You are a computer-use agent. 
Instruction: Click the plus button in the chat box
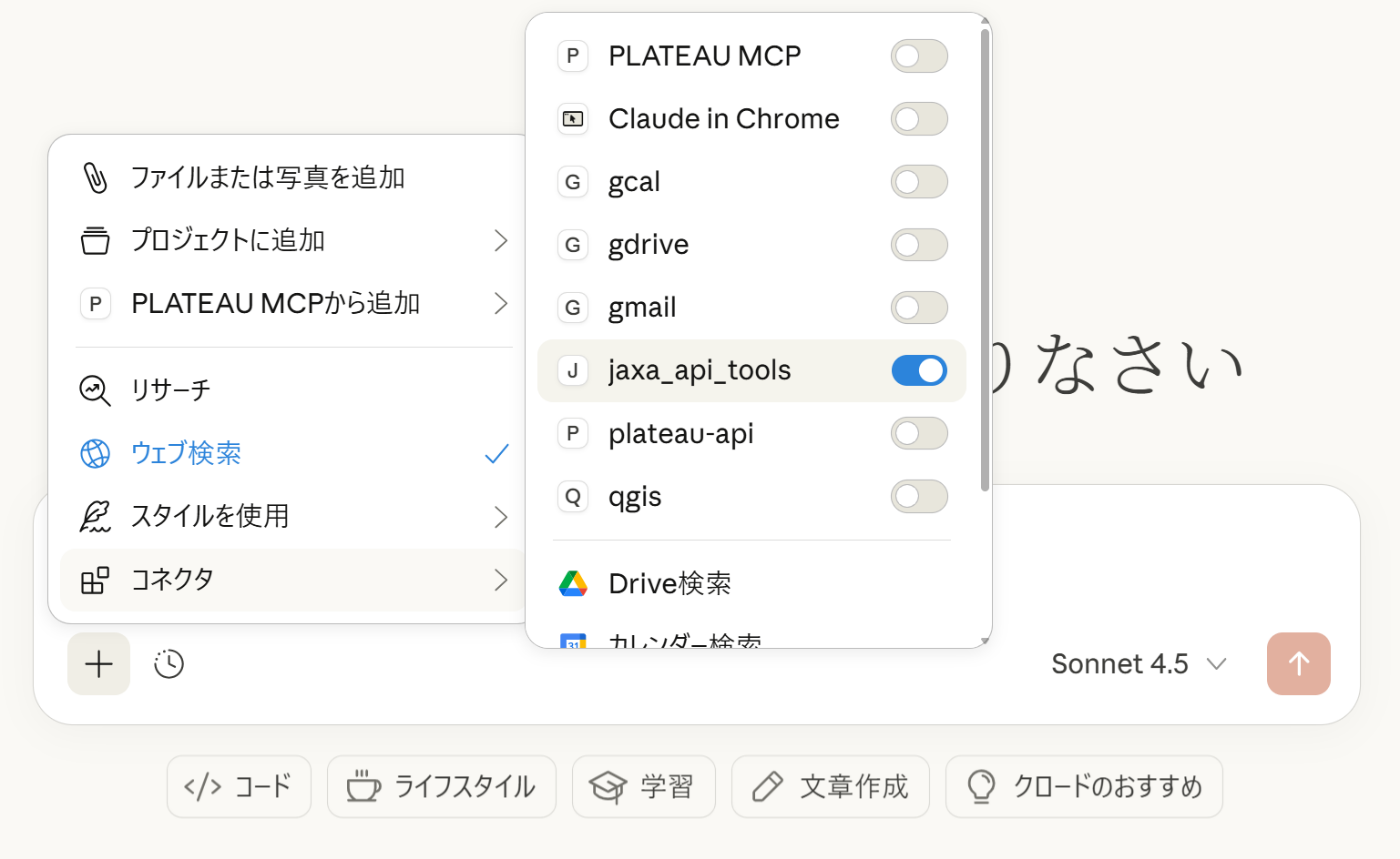pos(99,664)
